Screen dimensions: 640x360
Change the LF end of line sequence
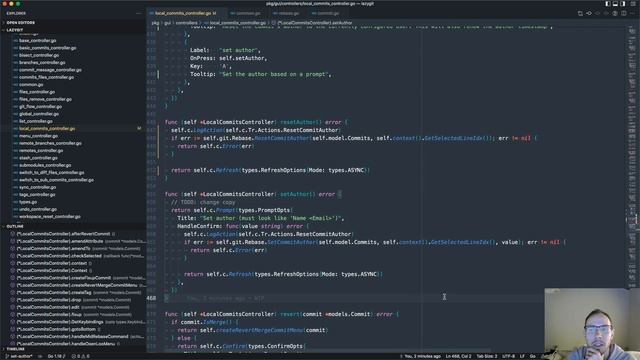point(522,356)
